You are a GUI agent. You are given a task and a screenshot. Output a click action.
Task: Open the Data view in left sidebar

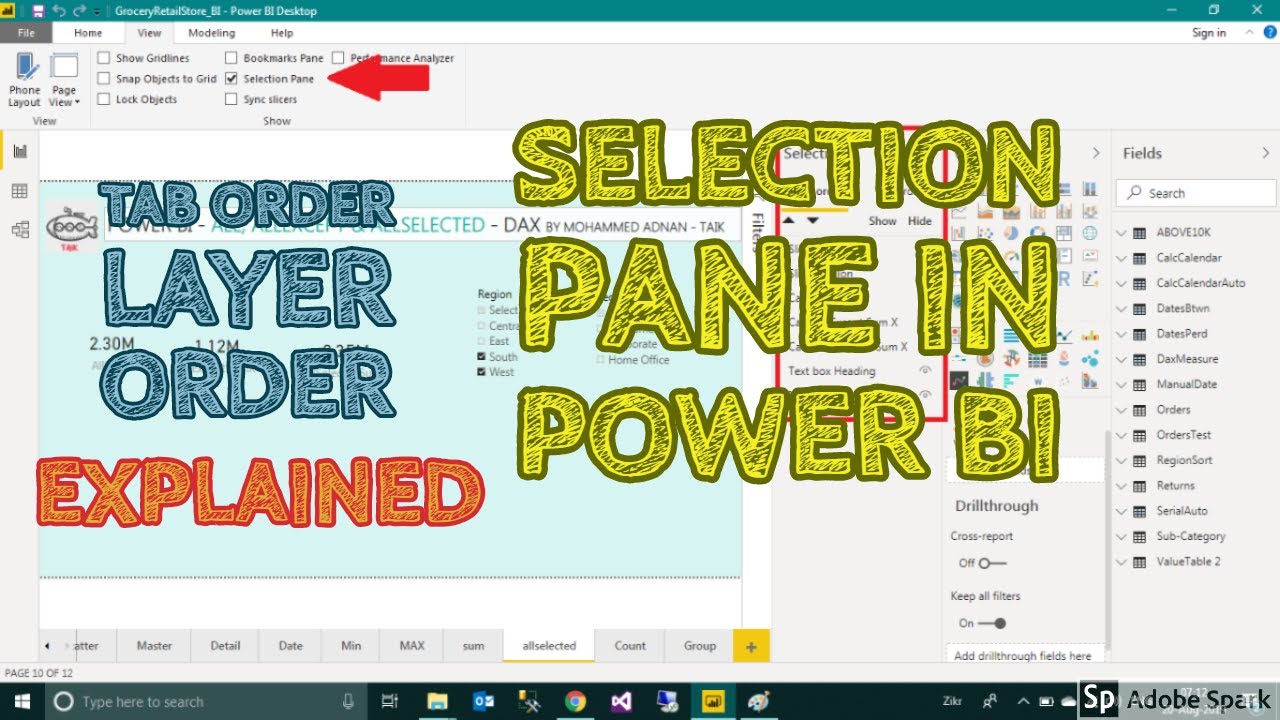[20, 191]
